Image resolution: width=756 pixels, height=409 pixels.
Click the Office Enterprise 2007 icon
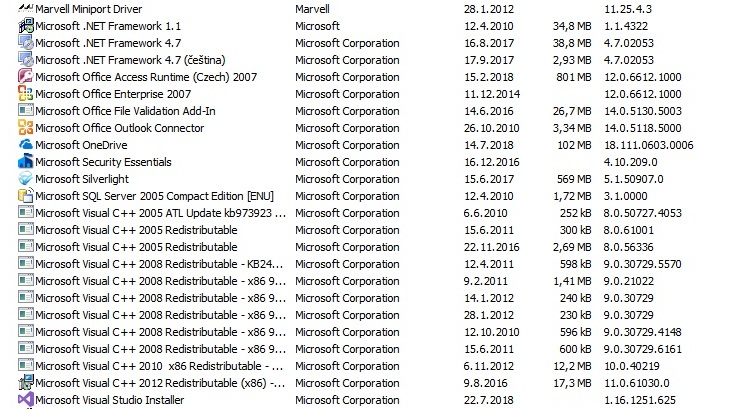pyautogui.click(x=26, y=94)
